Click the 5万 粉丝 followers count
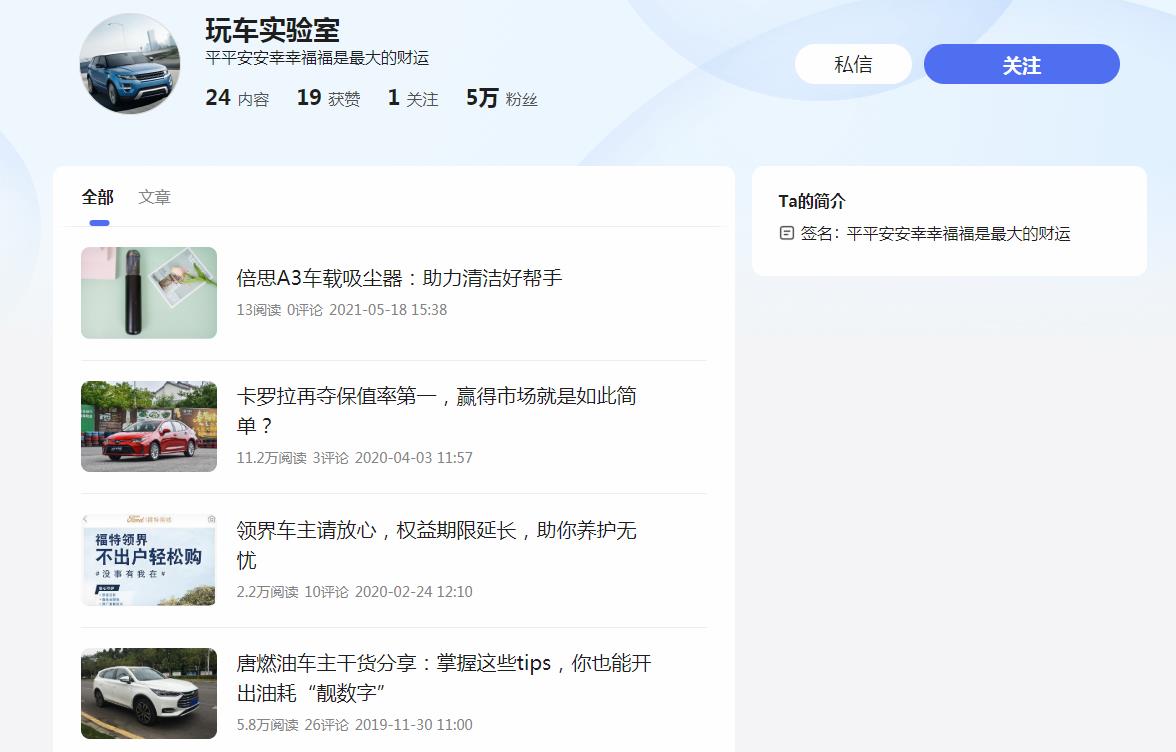Viewport: 1176px width, 752px height. (x=502, y=98)
